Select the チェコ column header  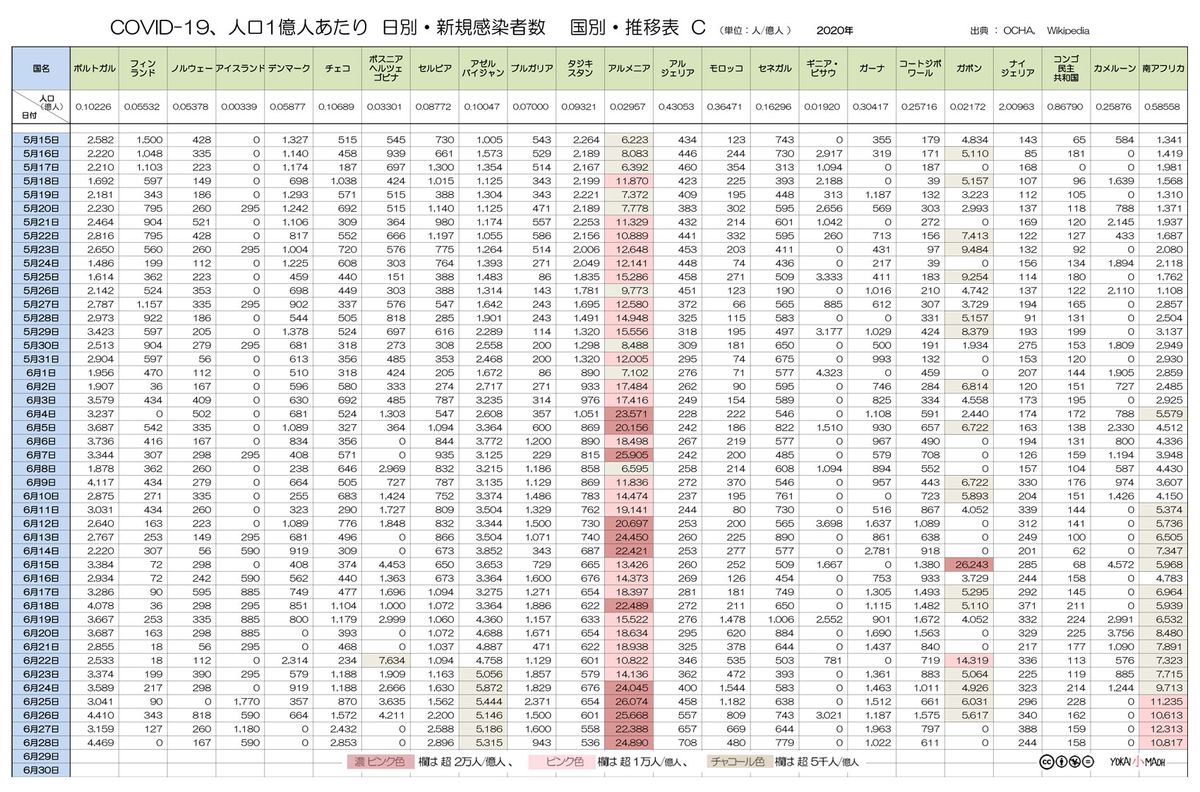(337, 67)
